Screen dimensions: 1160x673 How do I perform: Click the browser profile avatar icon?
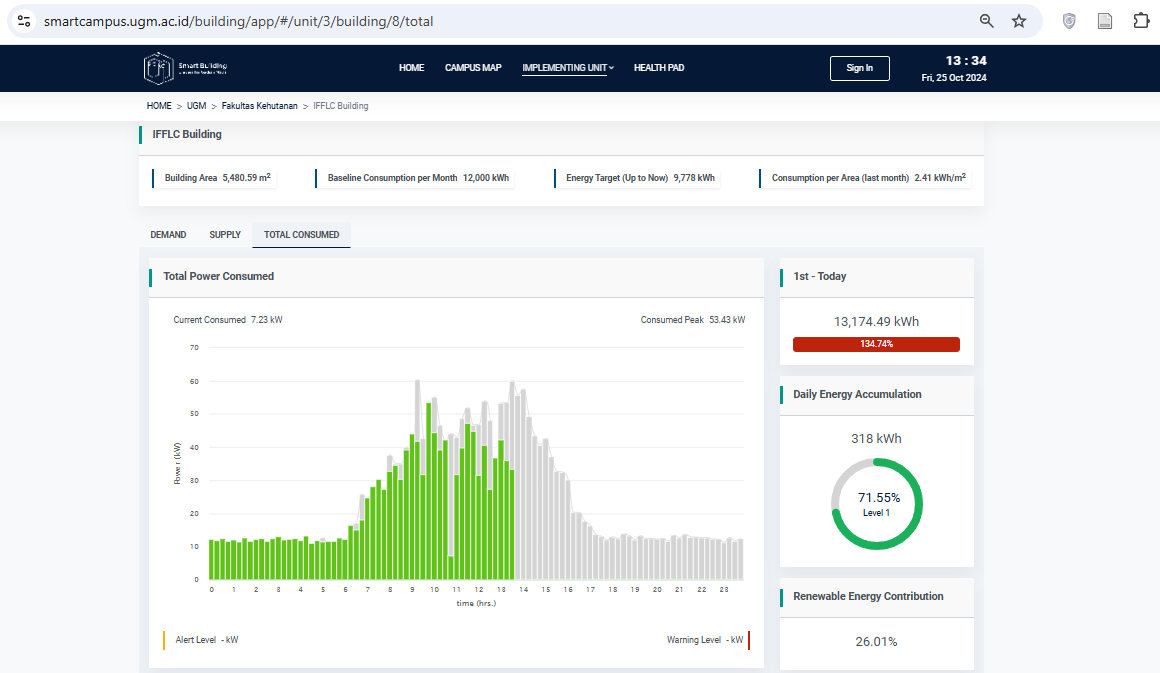pyautogui.click(x=22, y=20)
